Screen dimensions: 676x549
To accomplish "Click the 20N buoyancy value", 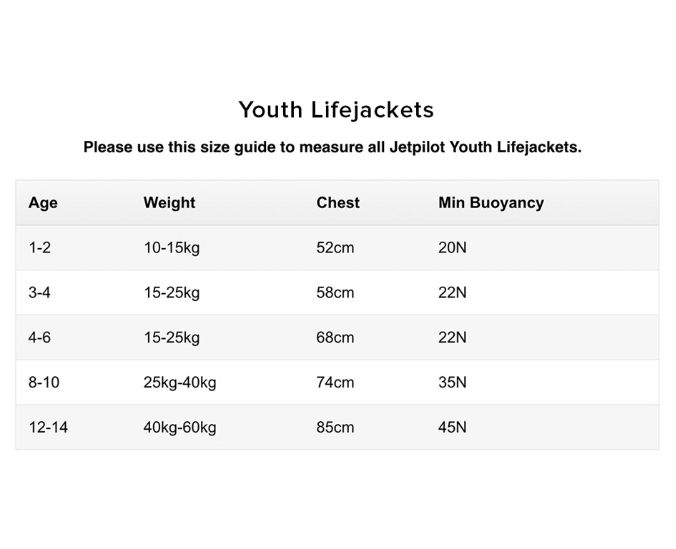I will point(452,248).
